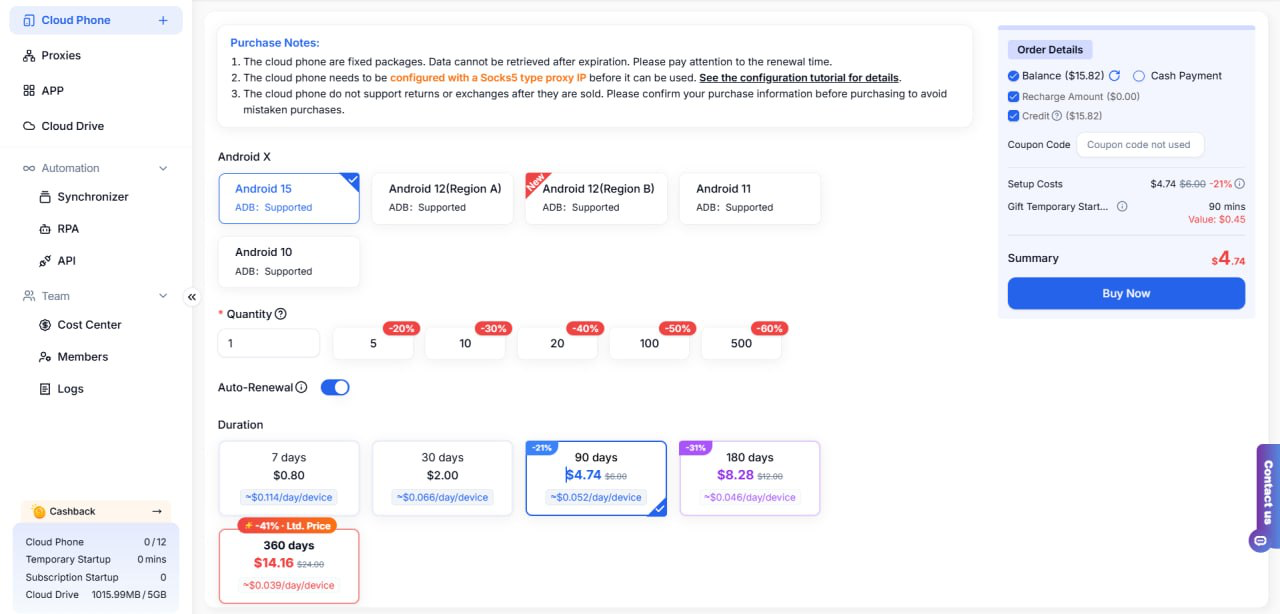1280x614 pixels.
Task: Click the Auto-Renewal info icon
Action: pyautogui.click(x=302, y=387)
